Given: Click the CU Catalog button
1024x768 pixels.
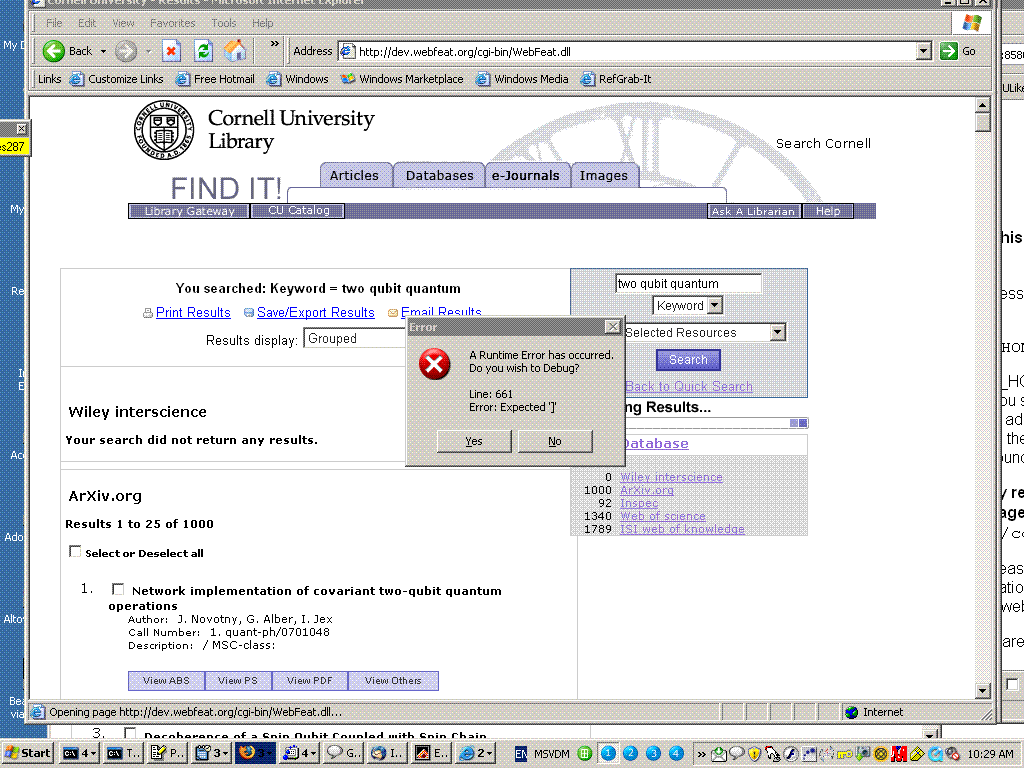Looking at the screenshot, I should click(298, 210).
